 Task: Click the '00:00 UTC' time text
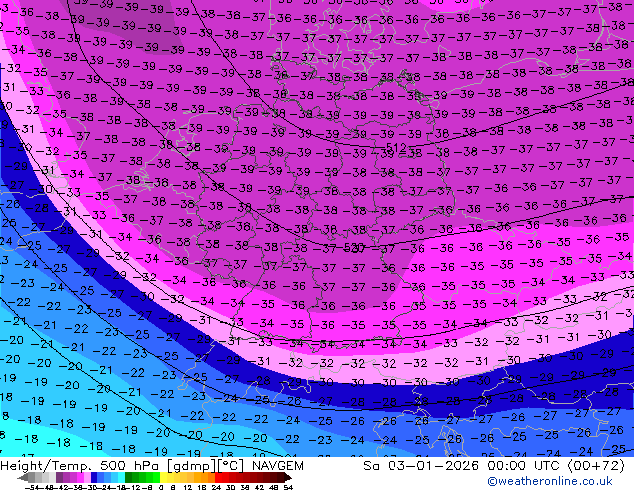click(x=525, y=466)
